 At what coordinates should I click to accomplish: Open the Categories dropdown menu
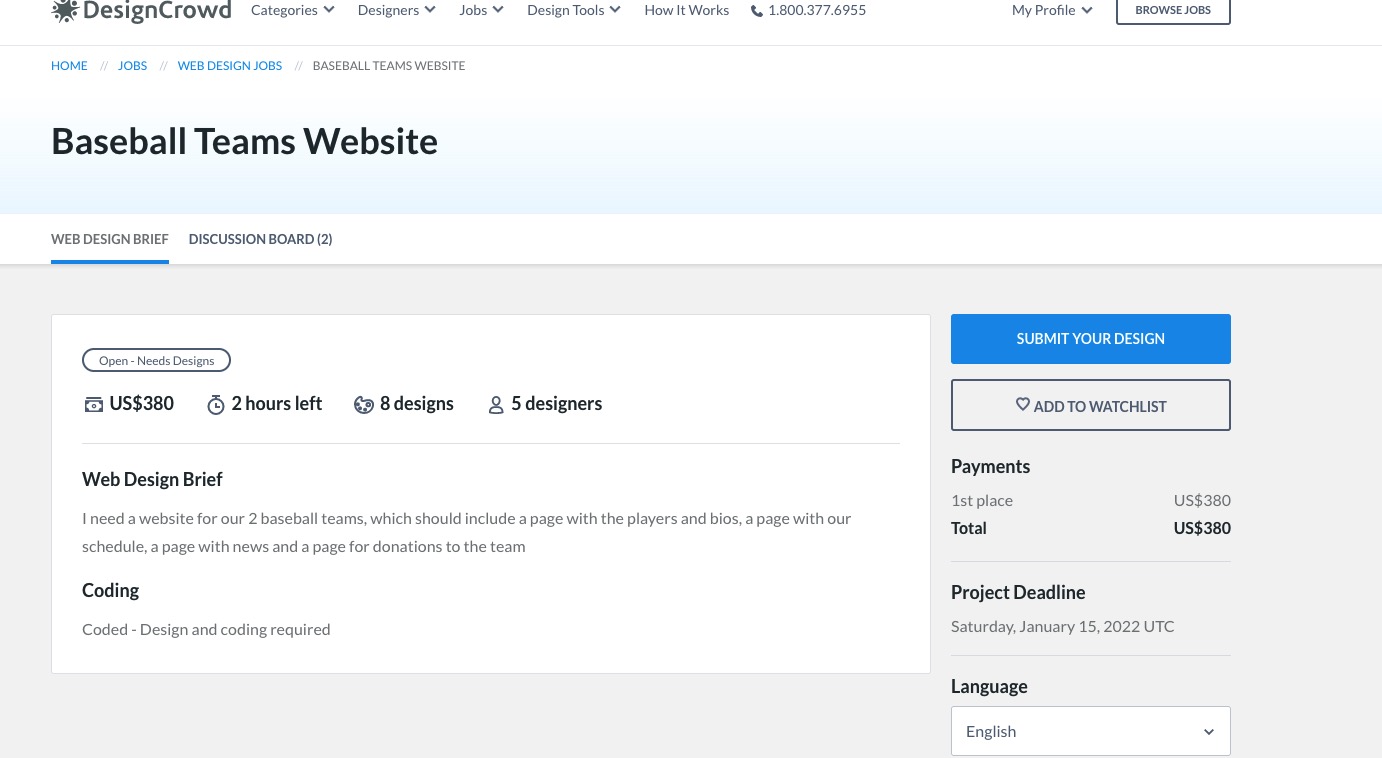(x=293, y=10)
